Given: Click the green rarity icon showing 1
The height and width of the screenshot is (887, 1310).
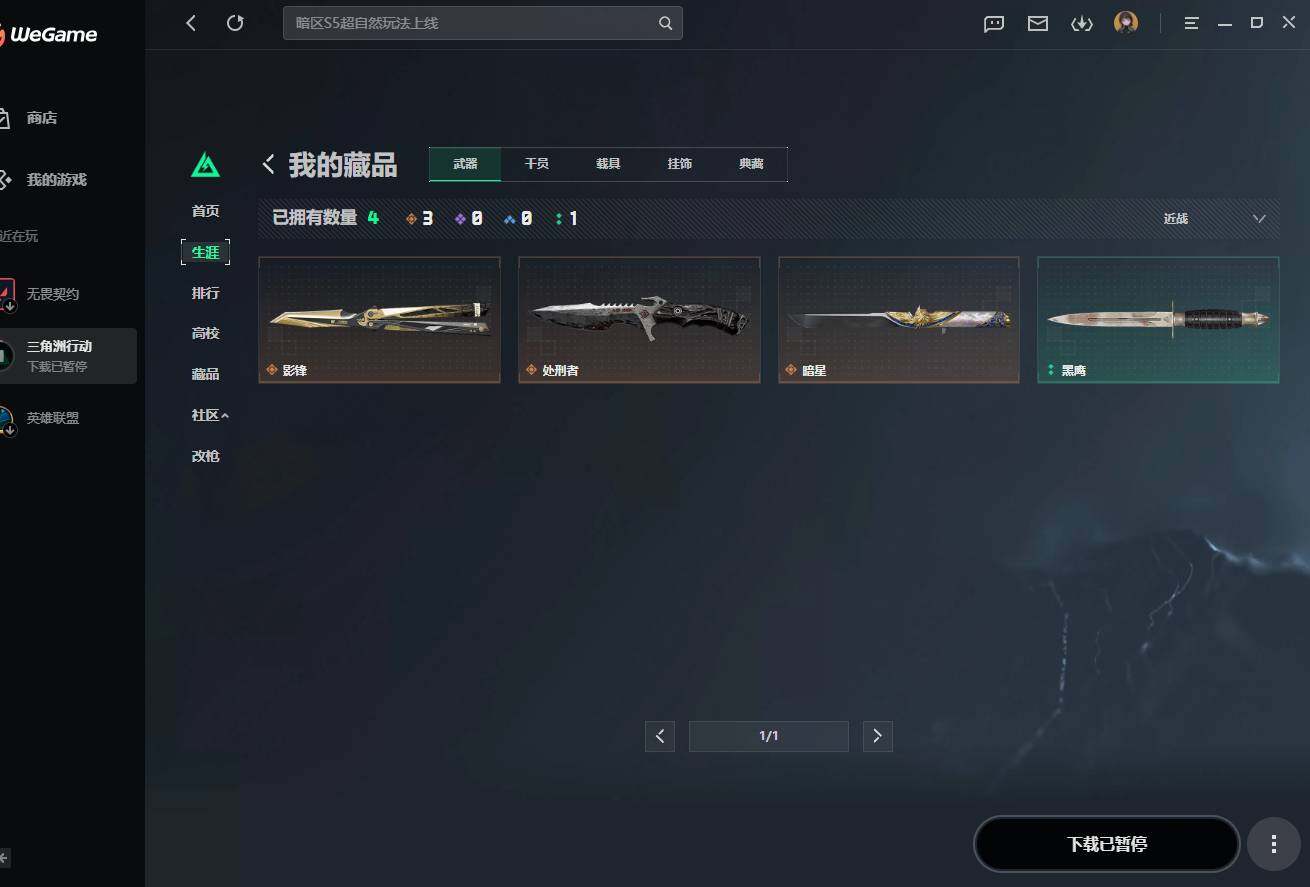Looking at the screenshot, I should [558, 219].
